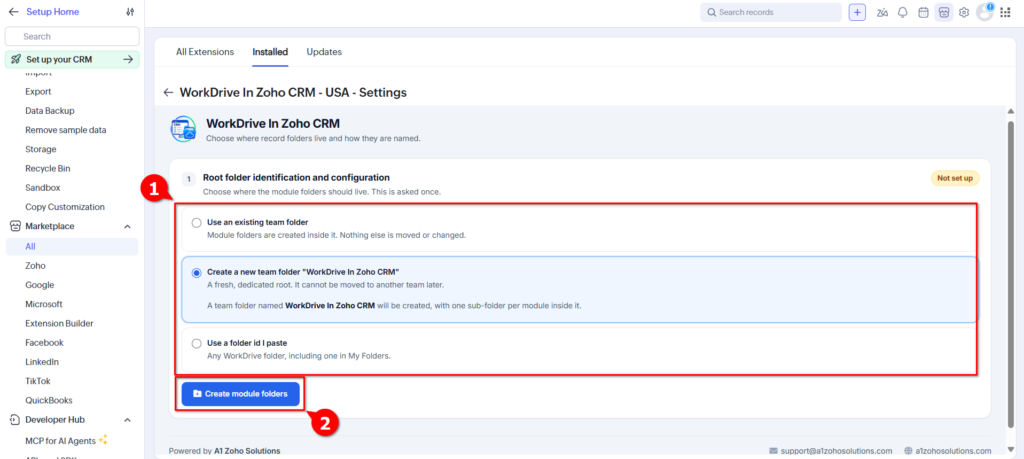The width and height of the screenshot is (1024, 459).
Task: Click A1 Zoho Solutions in the footer
Action: (246, 451)
